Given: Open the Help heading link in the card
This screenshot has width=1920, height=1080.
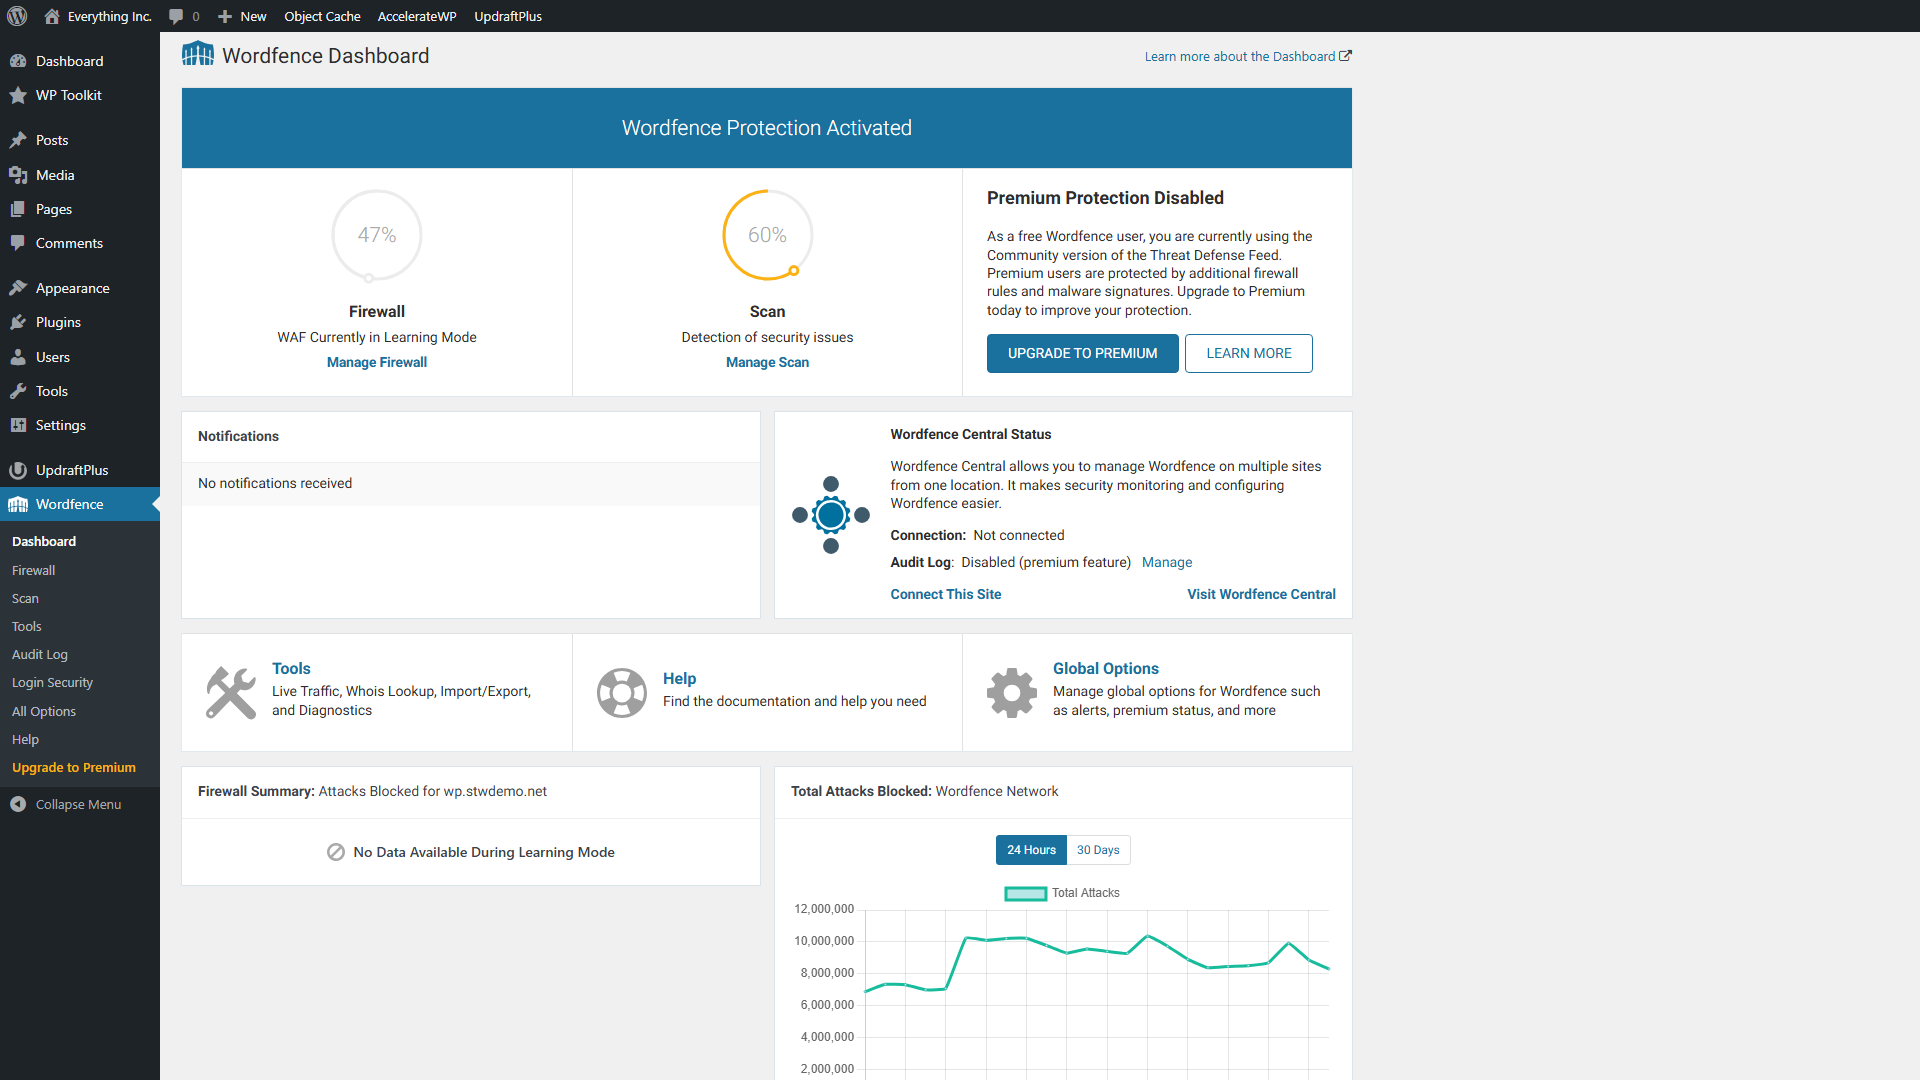Looking at the screenshot, I should 679,678.
